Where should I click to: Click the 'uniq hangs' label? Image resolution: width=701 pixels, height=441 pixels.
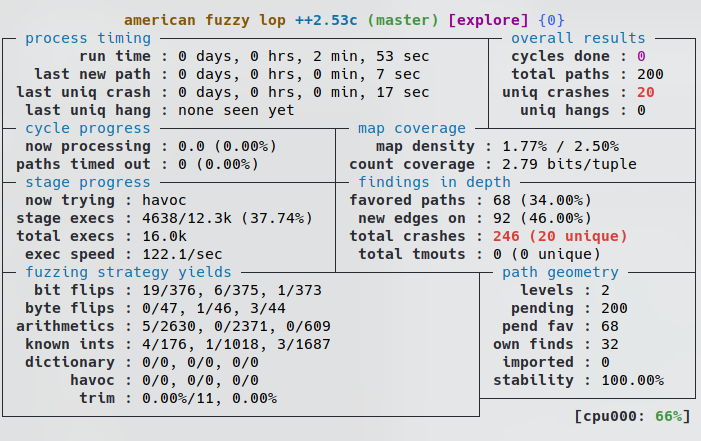click(565, 110)
